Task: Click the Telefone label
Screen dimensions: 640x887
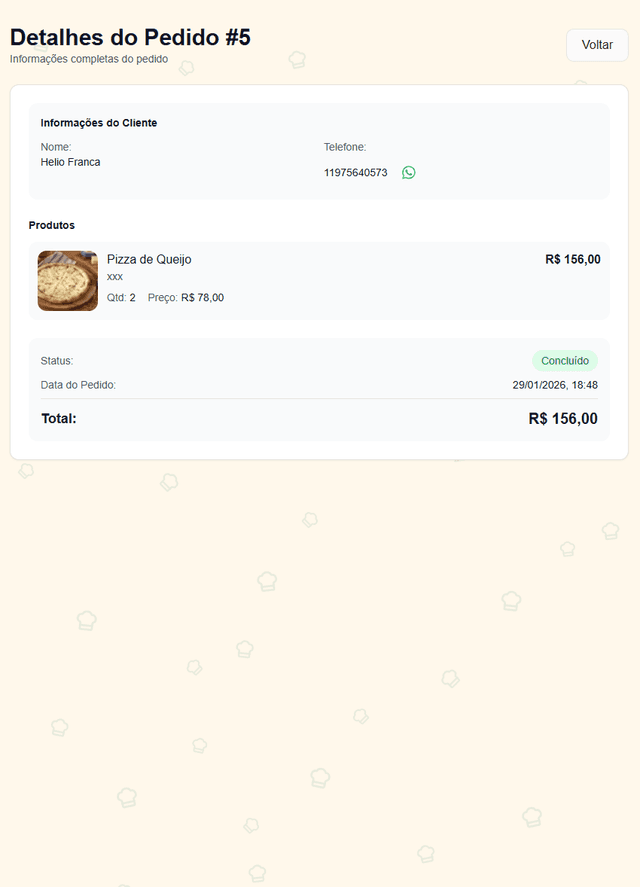Action: 345,147
